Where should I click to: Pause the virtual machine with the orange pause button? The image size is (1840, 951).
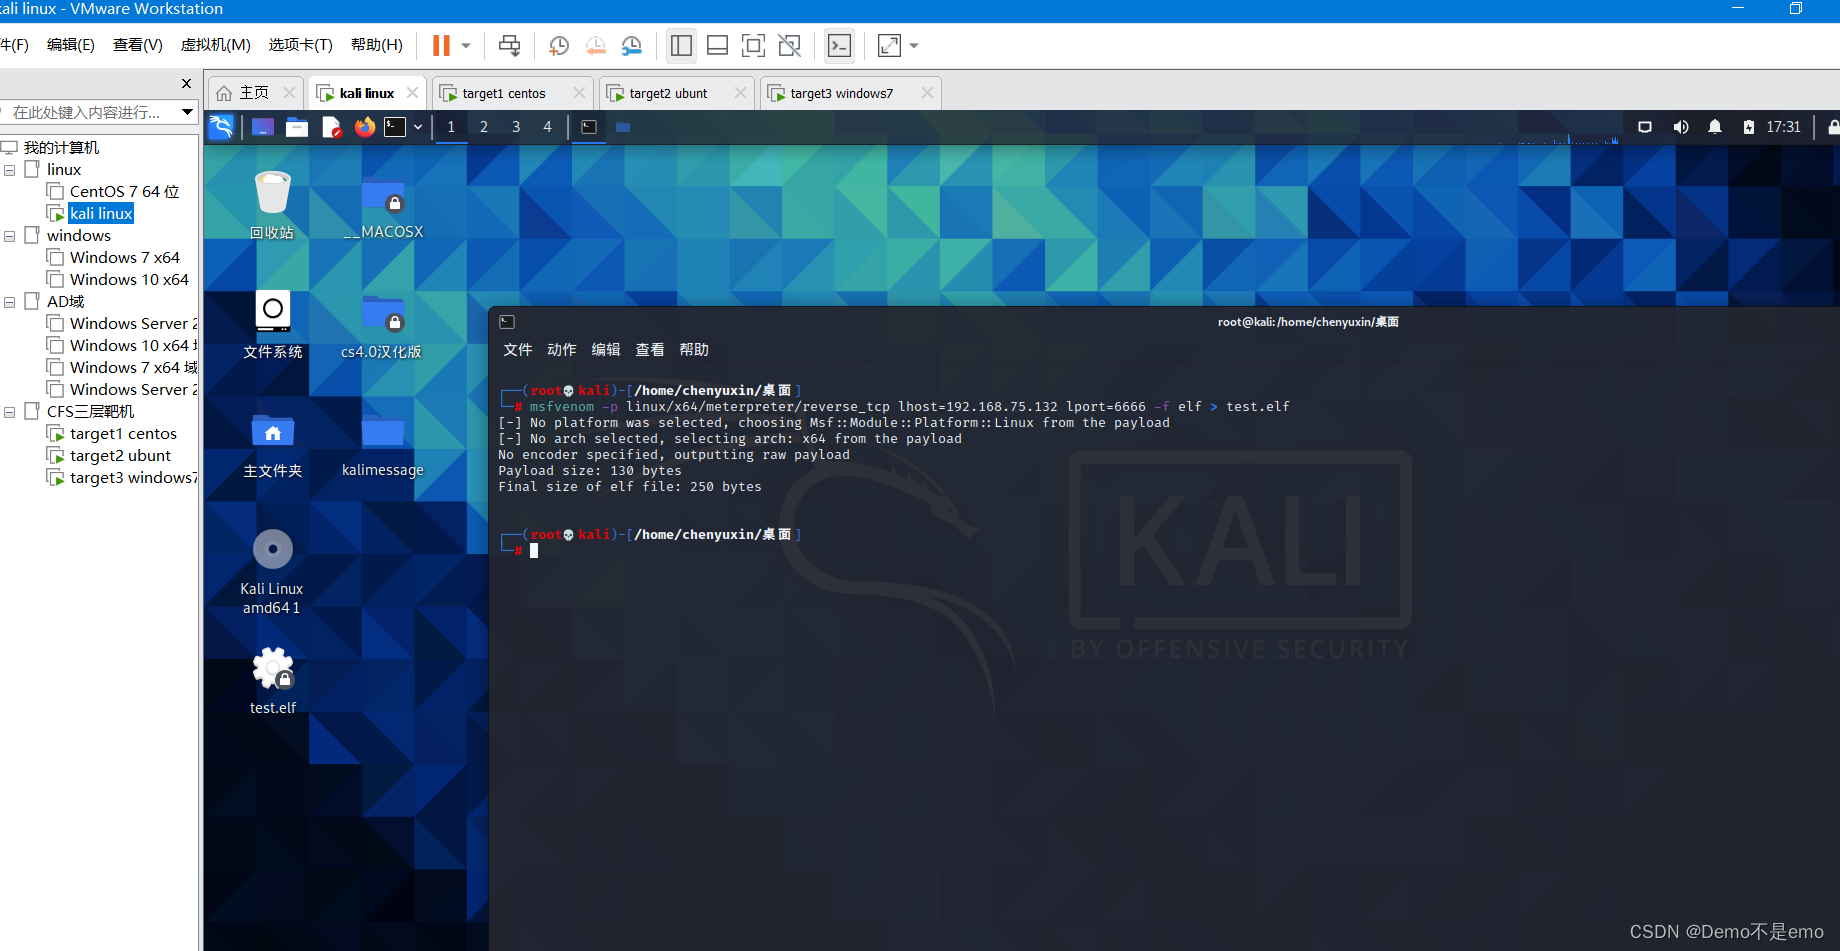(x=441, y=45)
